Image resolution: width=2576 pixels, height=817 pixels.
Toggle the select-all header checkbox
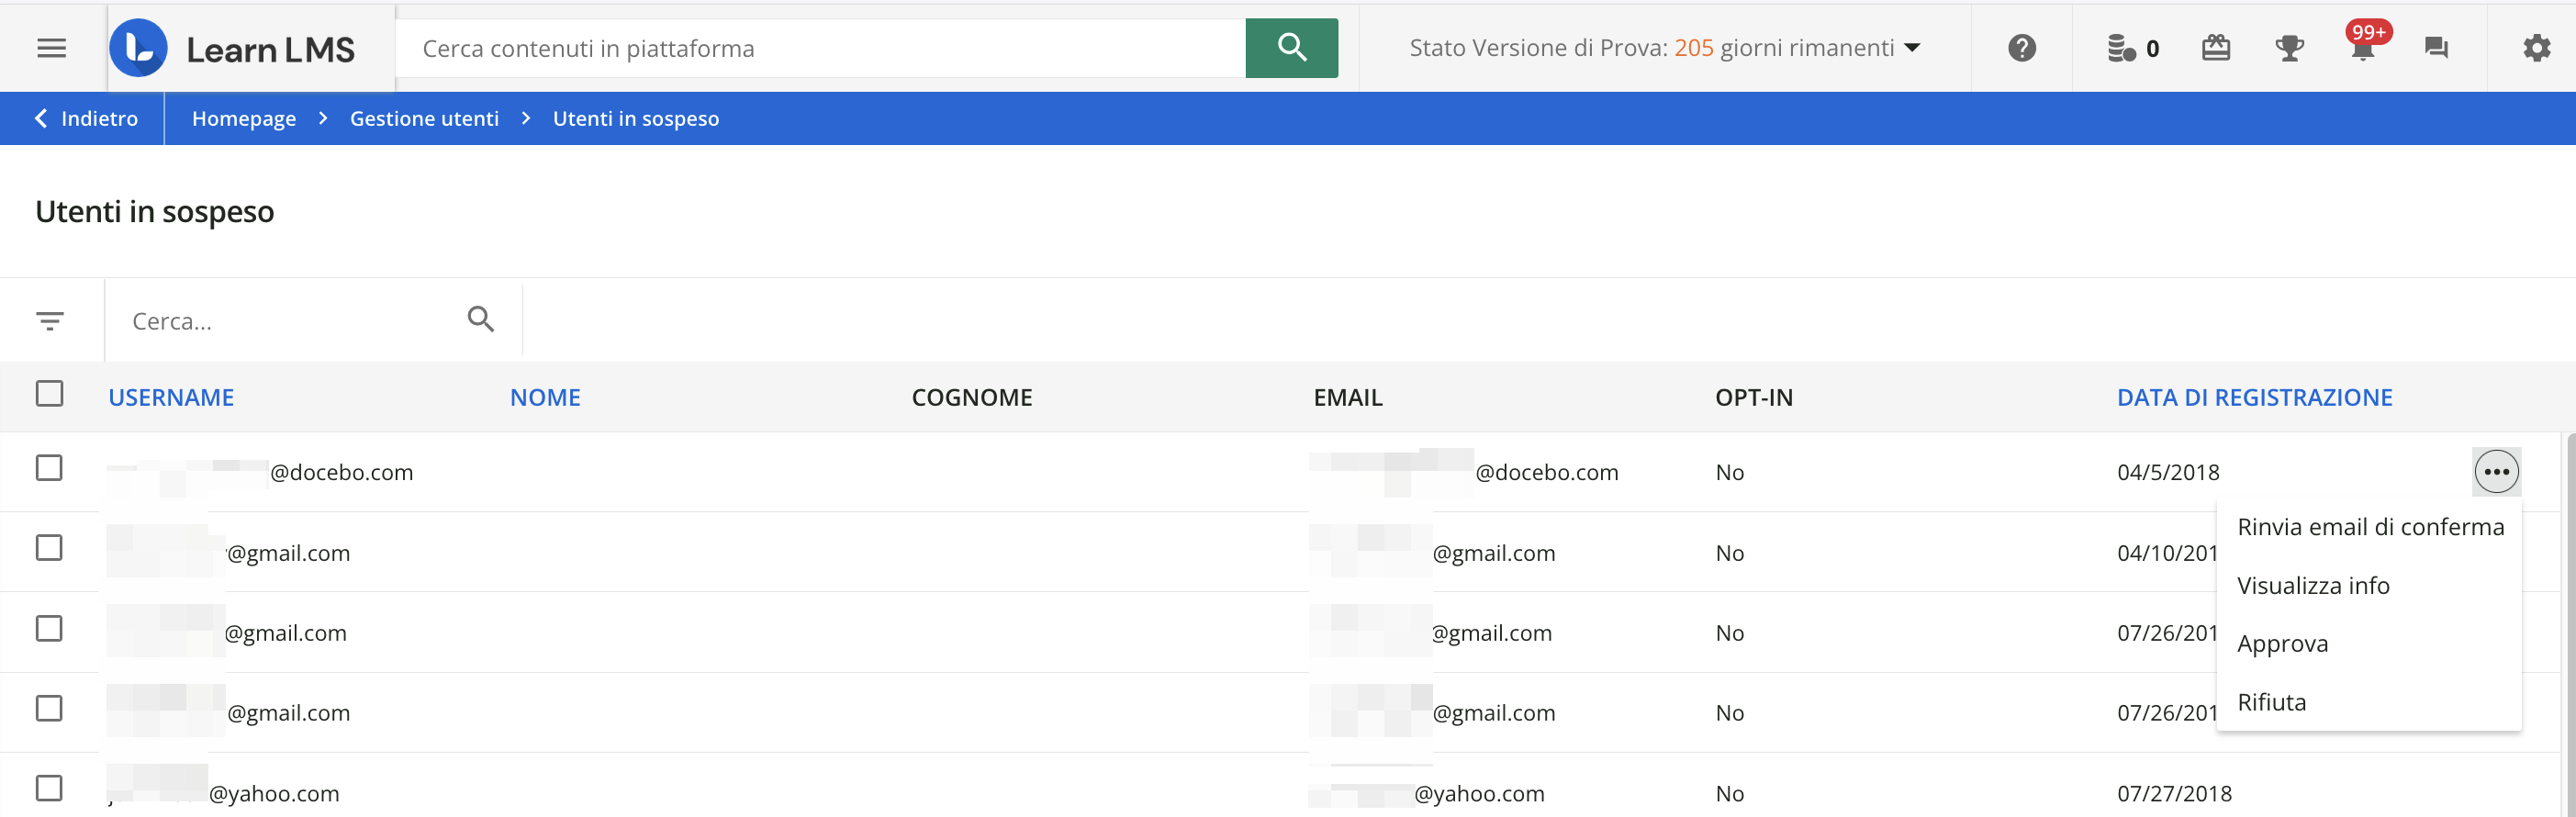pos(50,394)
